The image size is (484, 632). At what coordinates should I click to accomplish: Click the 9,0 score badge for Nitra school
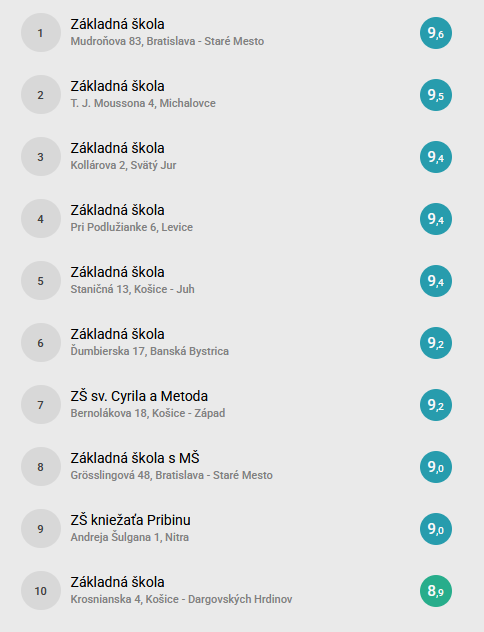point(436,529)
